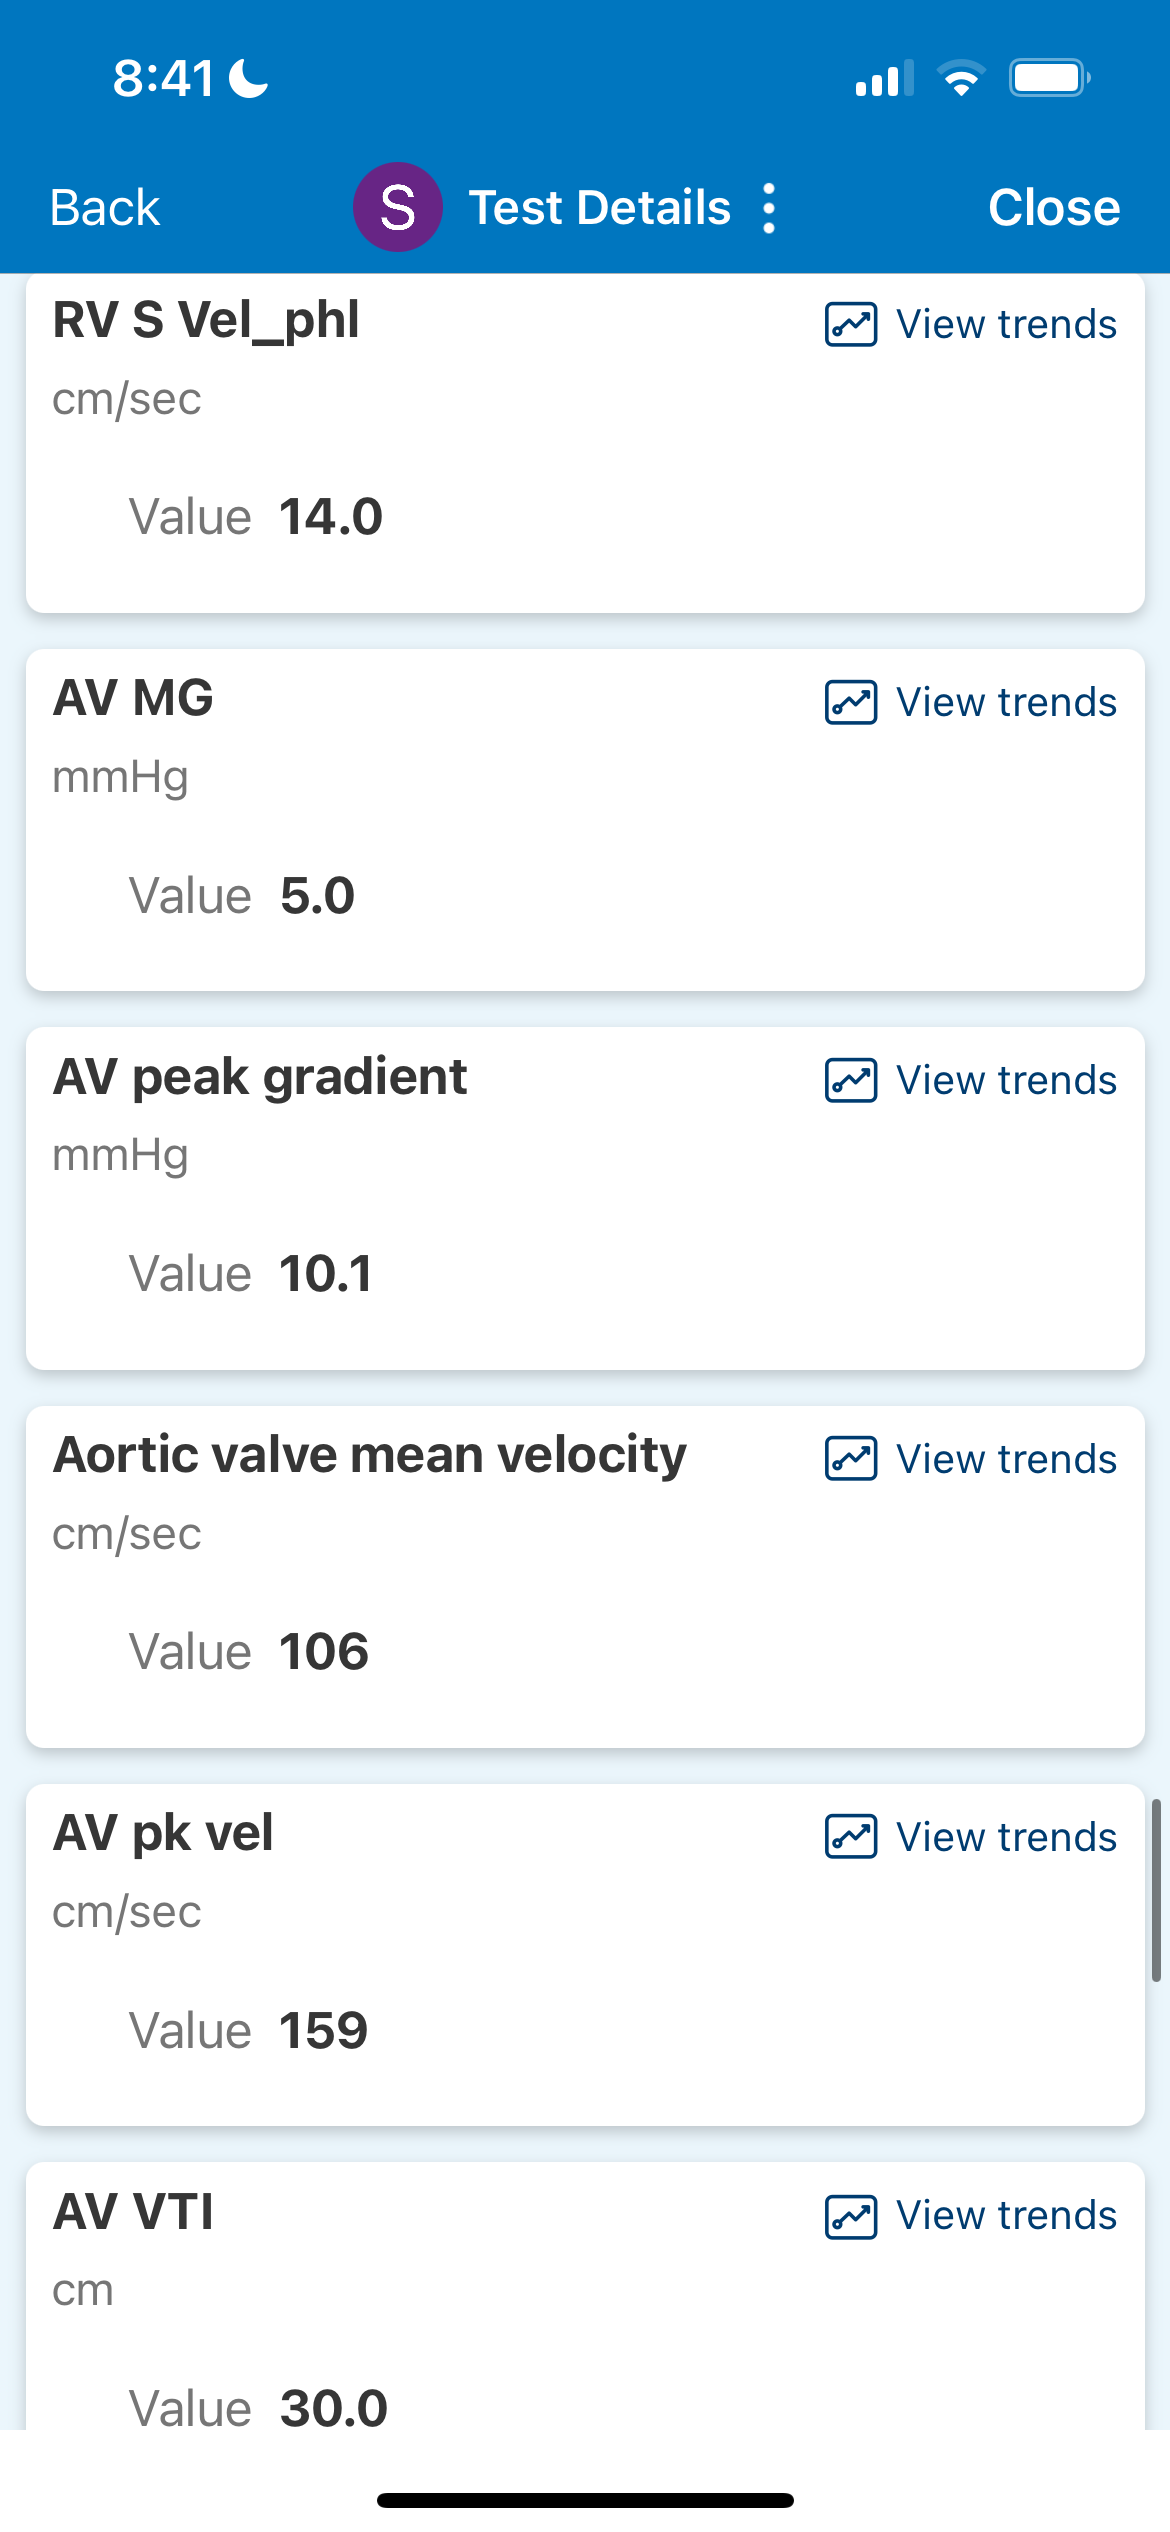Select the AV peak gradient result card
1170x2532 pixels.
585,1198
